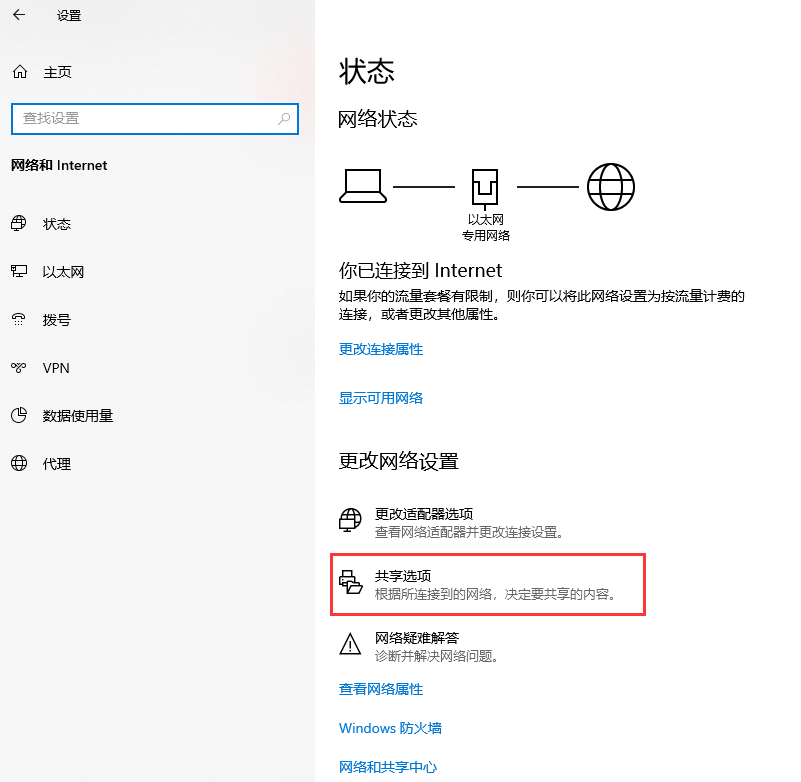
Task: Click the warning triangle beside 网络疑难解答
Action: (x=351, y=645)
